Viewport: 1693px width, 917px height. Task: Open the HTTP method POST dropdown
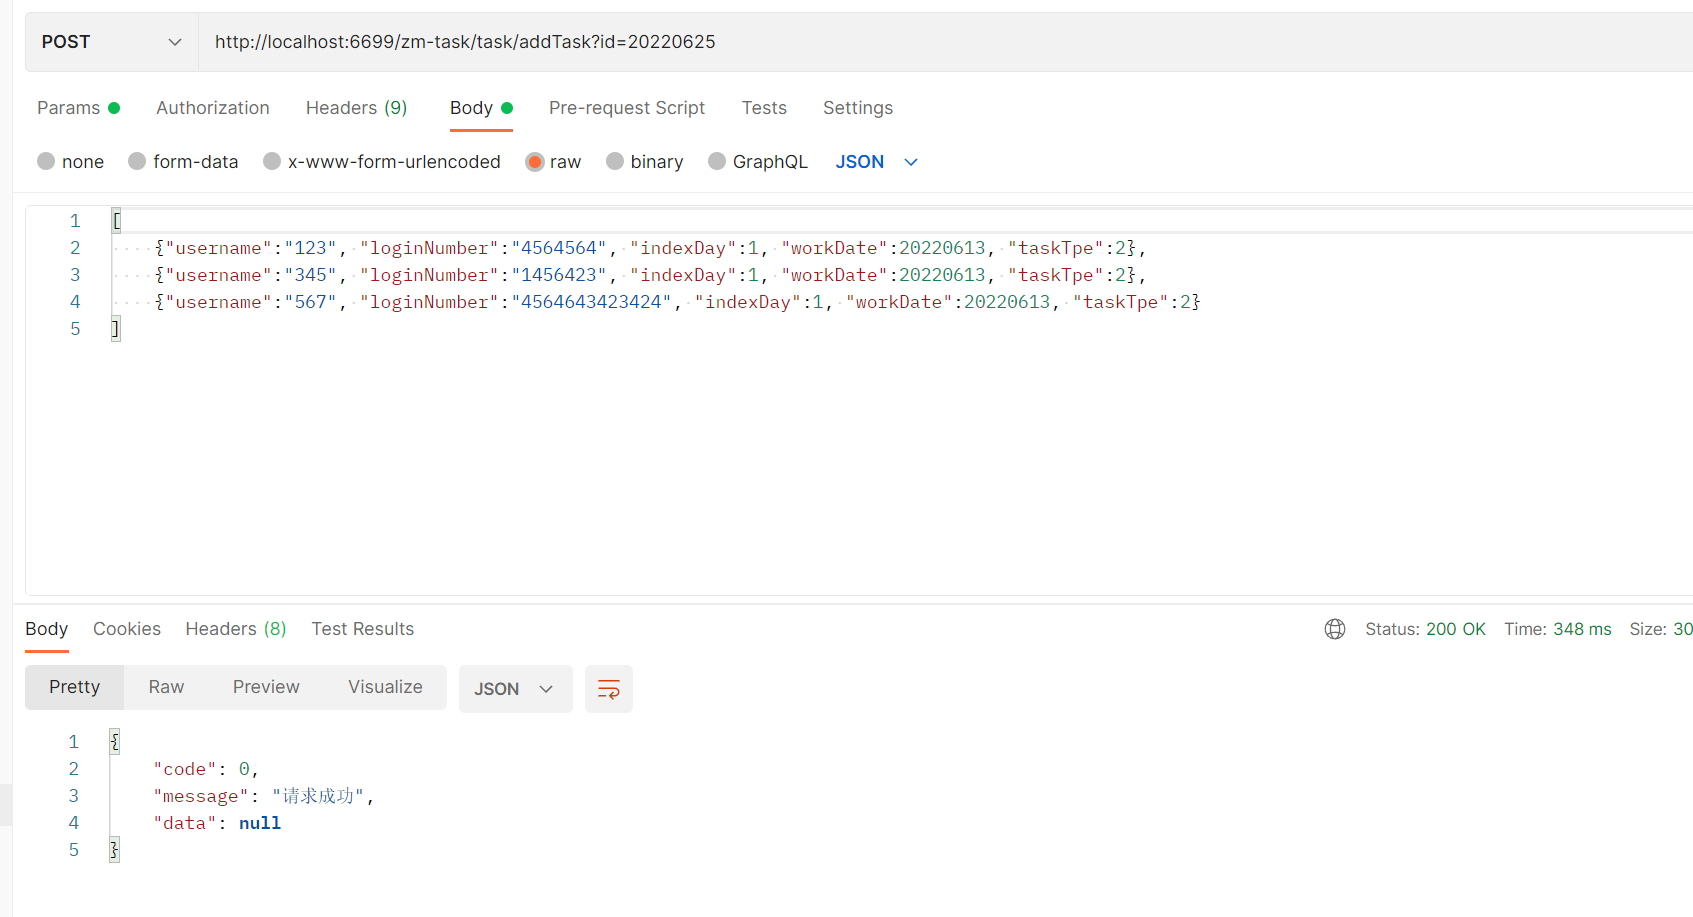click(111, 42)
